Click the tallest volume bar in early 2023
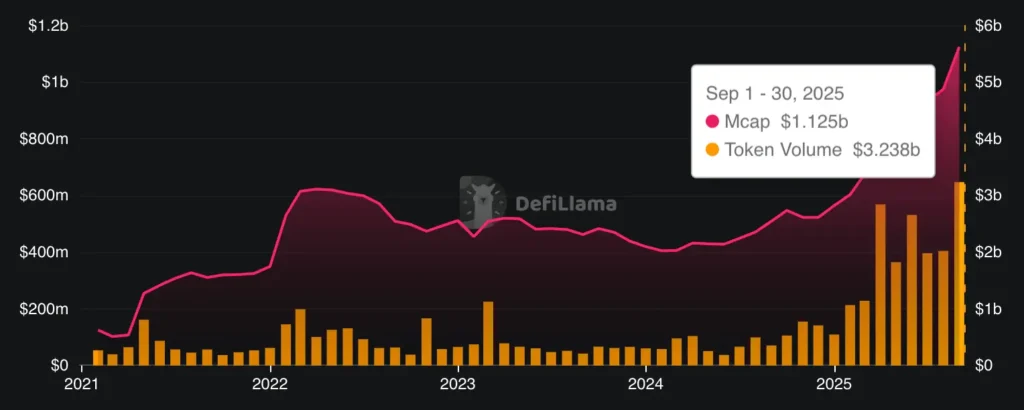 click(x=488, y=334)
